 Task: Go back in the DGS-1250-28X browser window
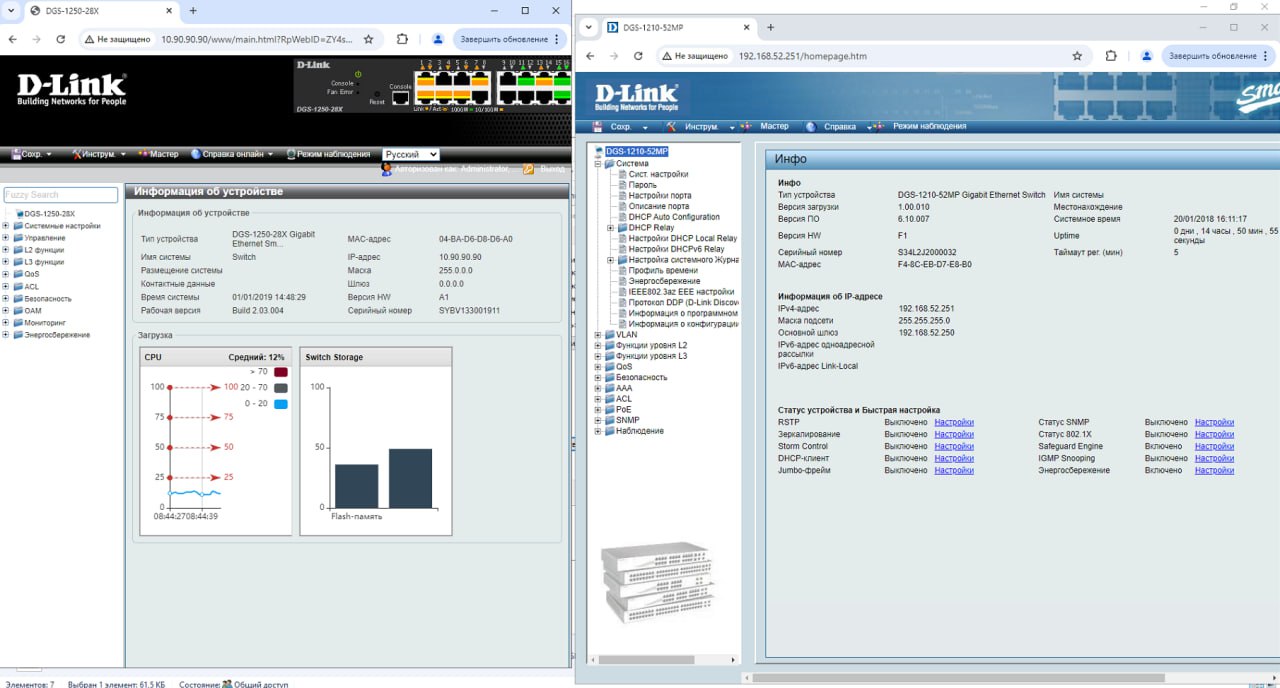pyautogui.click(x=12, y=39)
